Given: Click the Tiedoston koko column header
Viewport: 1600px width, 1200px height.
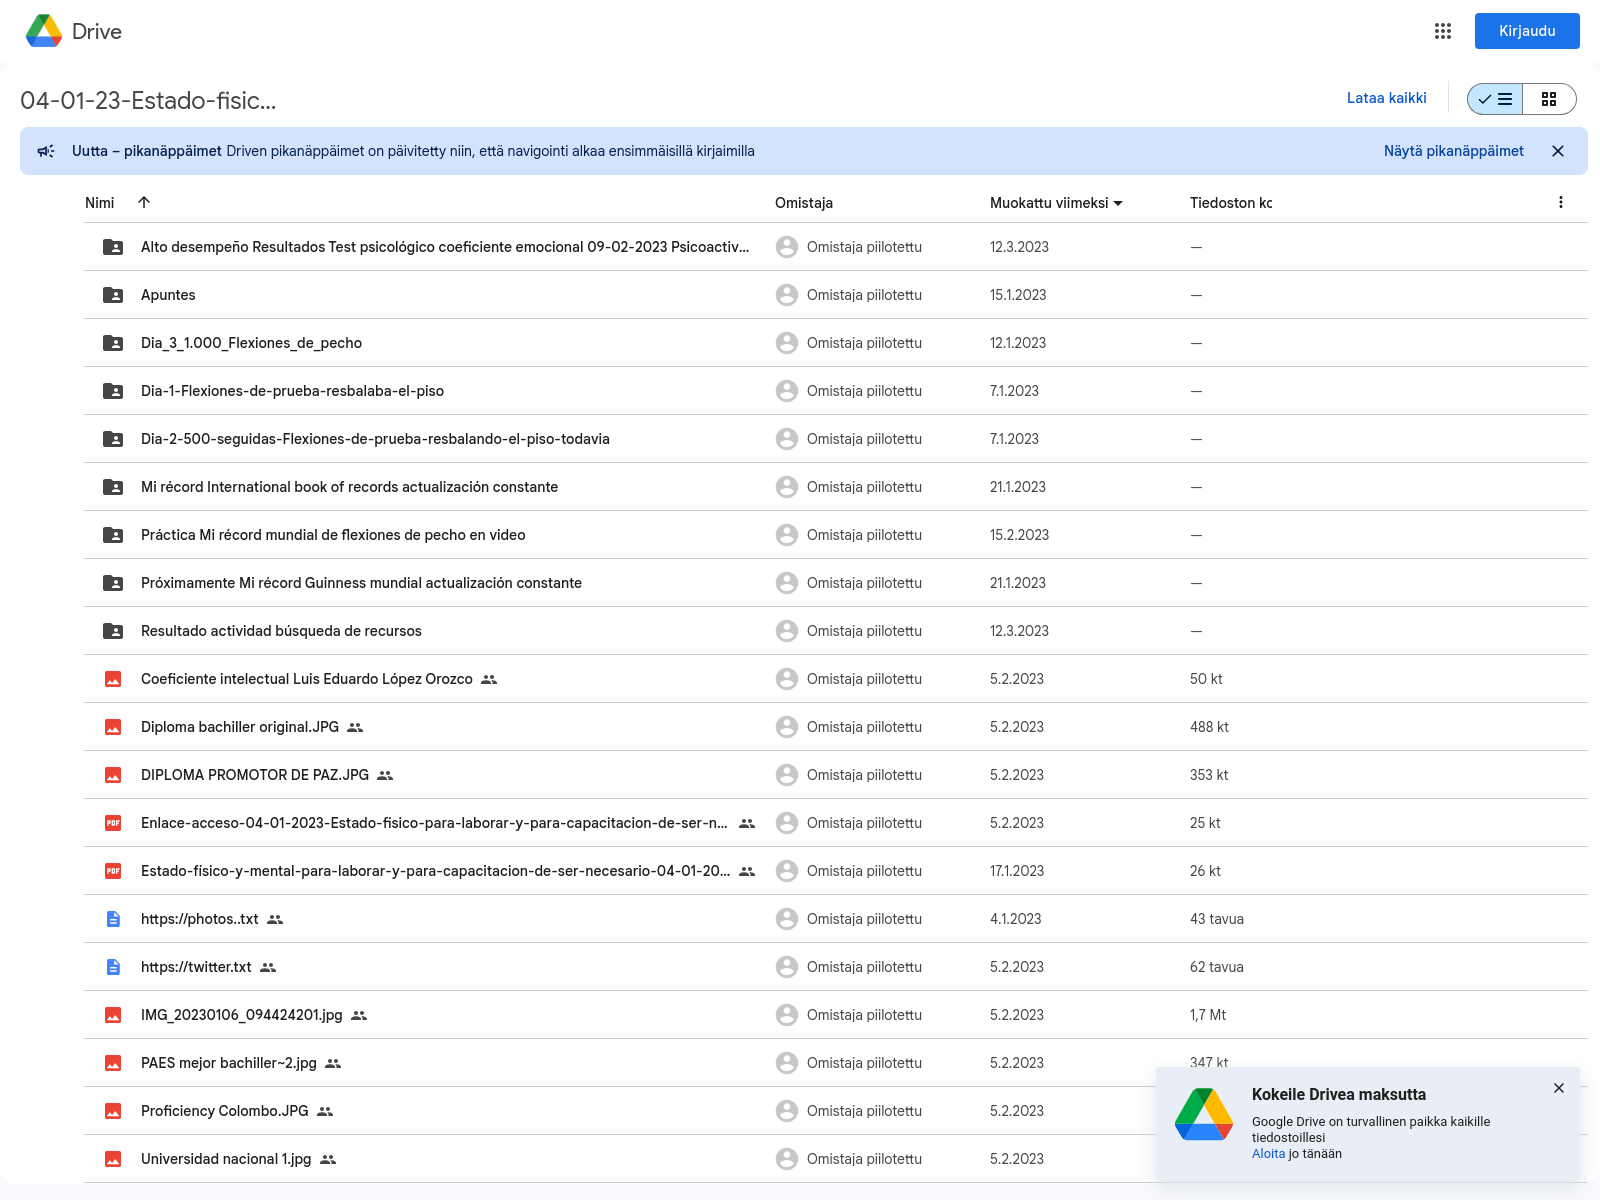Looking at the screenshot, I should 1231,203.
